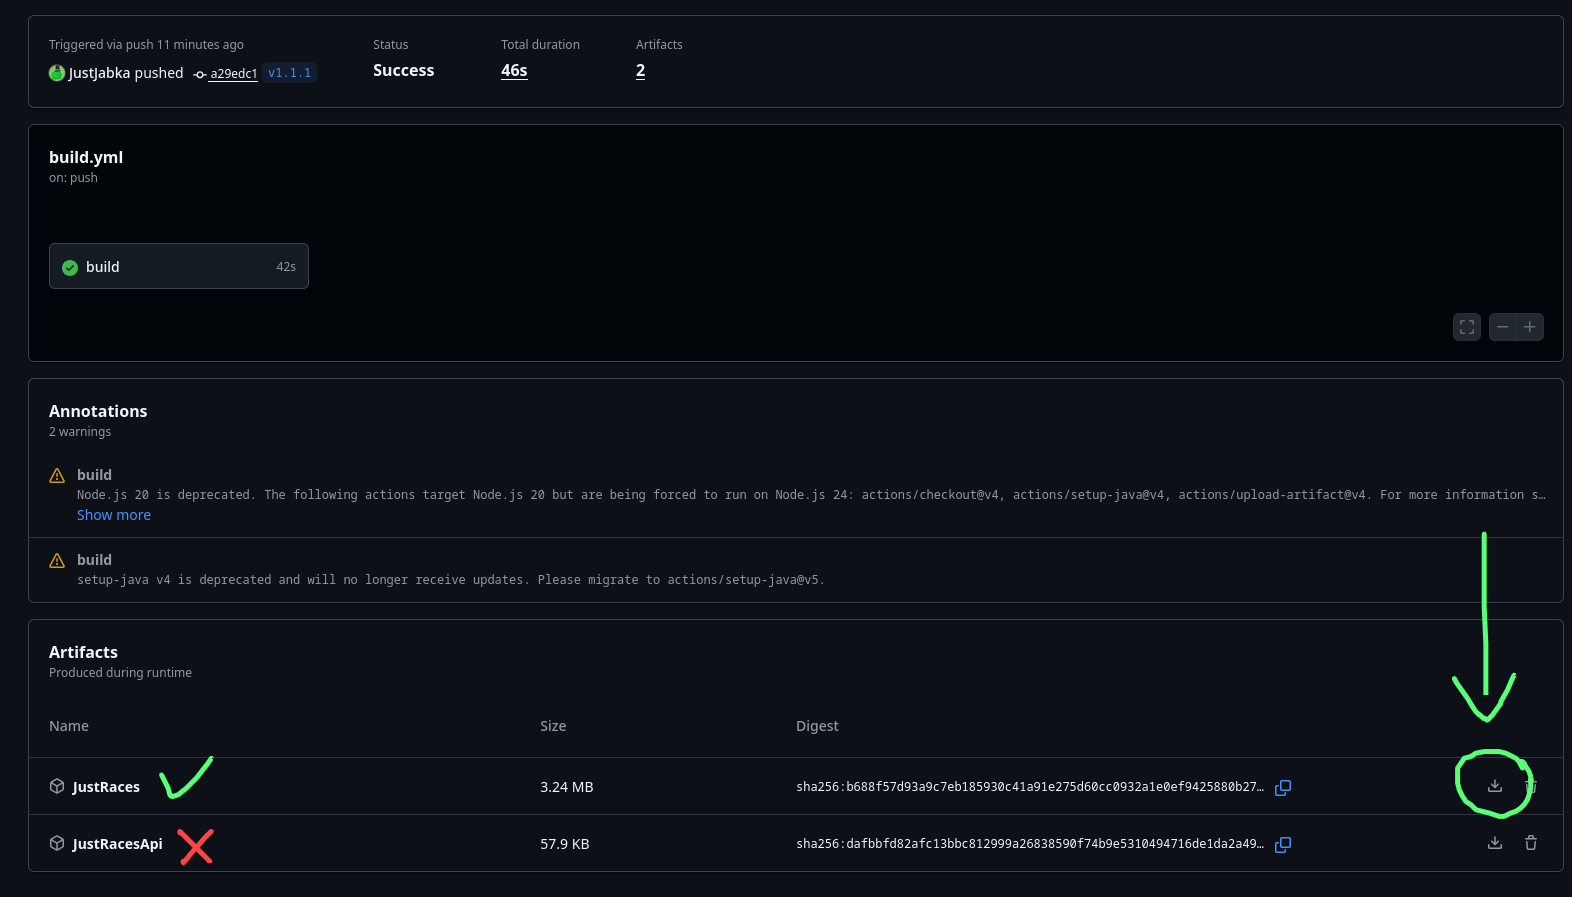Image resolution: width=1572 pixels, height=897 pixels.
Task: Select the 57.9 KB size value
Action: pos(565,844)
